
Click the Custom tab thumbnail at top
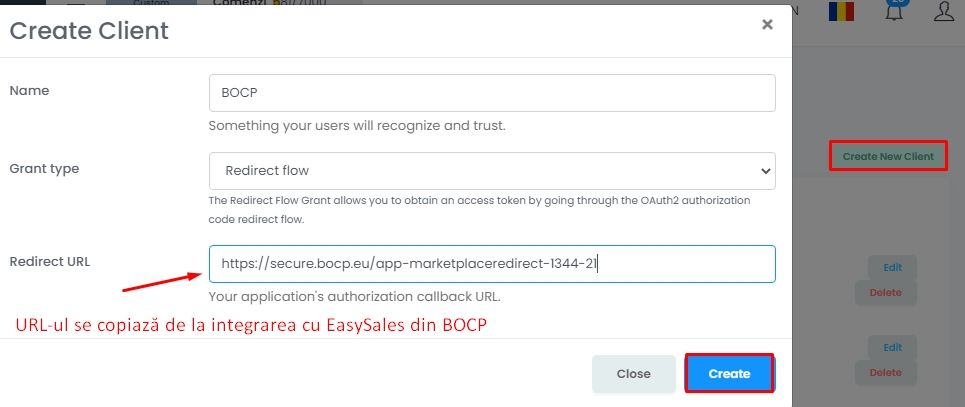tap(152, 4)
